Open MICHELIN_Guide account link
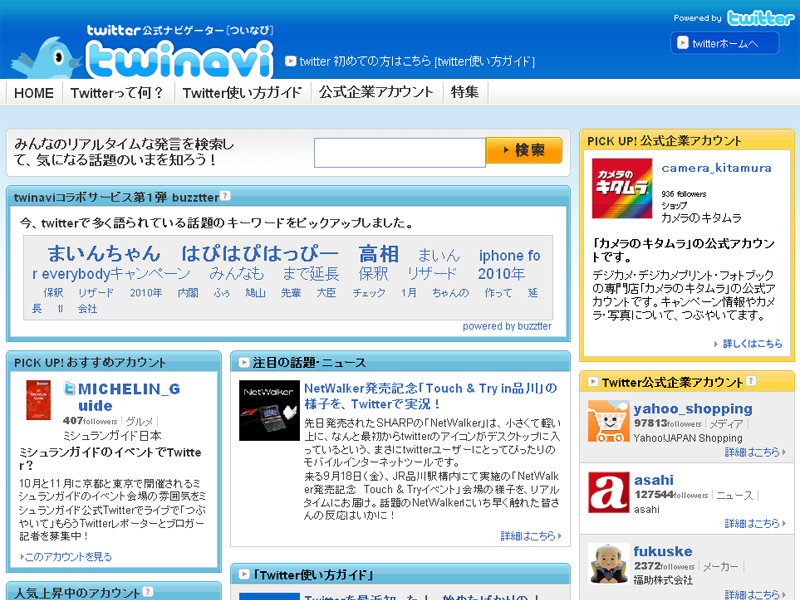Screen dimensions: 800x600 click(129, 397)
